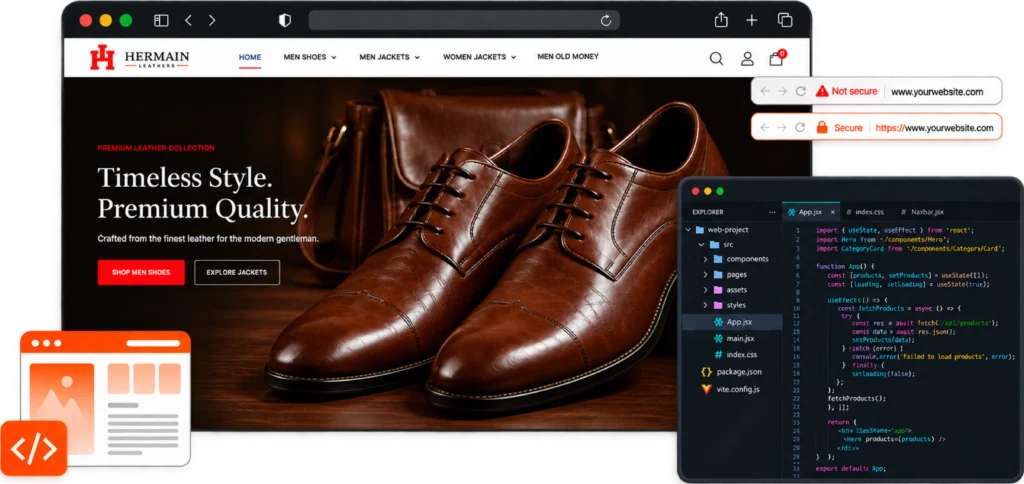The width and height of the screenshot is (1024, 484).
Task: Open the shopping cart icon
Action: (x=776, y=58)
